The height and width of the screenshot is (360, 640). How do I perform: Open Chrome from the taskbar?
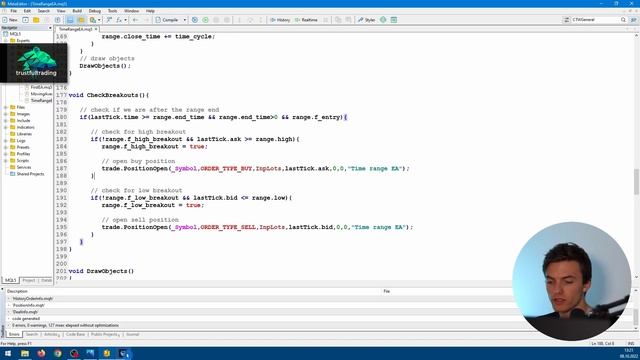tap(58, 353)
